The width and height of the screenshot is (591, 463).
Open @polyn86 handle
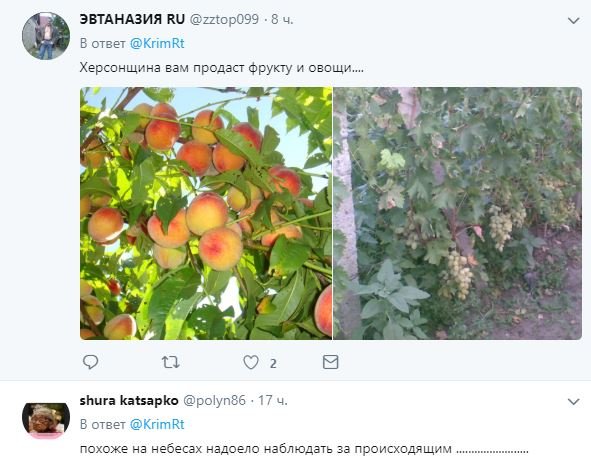point(214,400)
